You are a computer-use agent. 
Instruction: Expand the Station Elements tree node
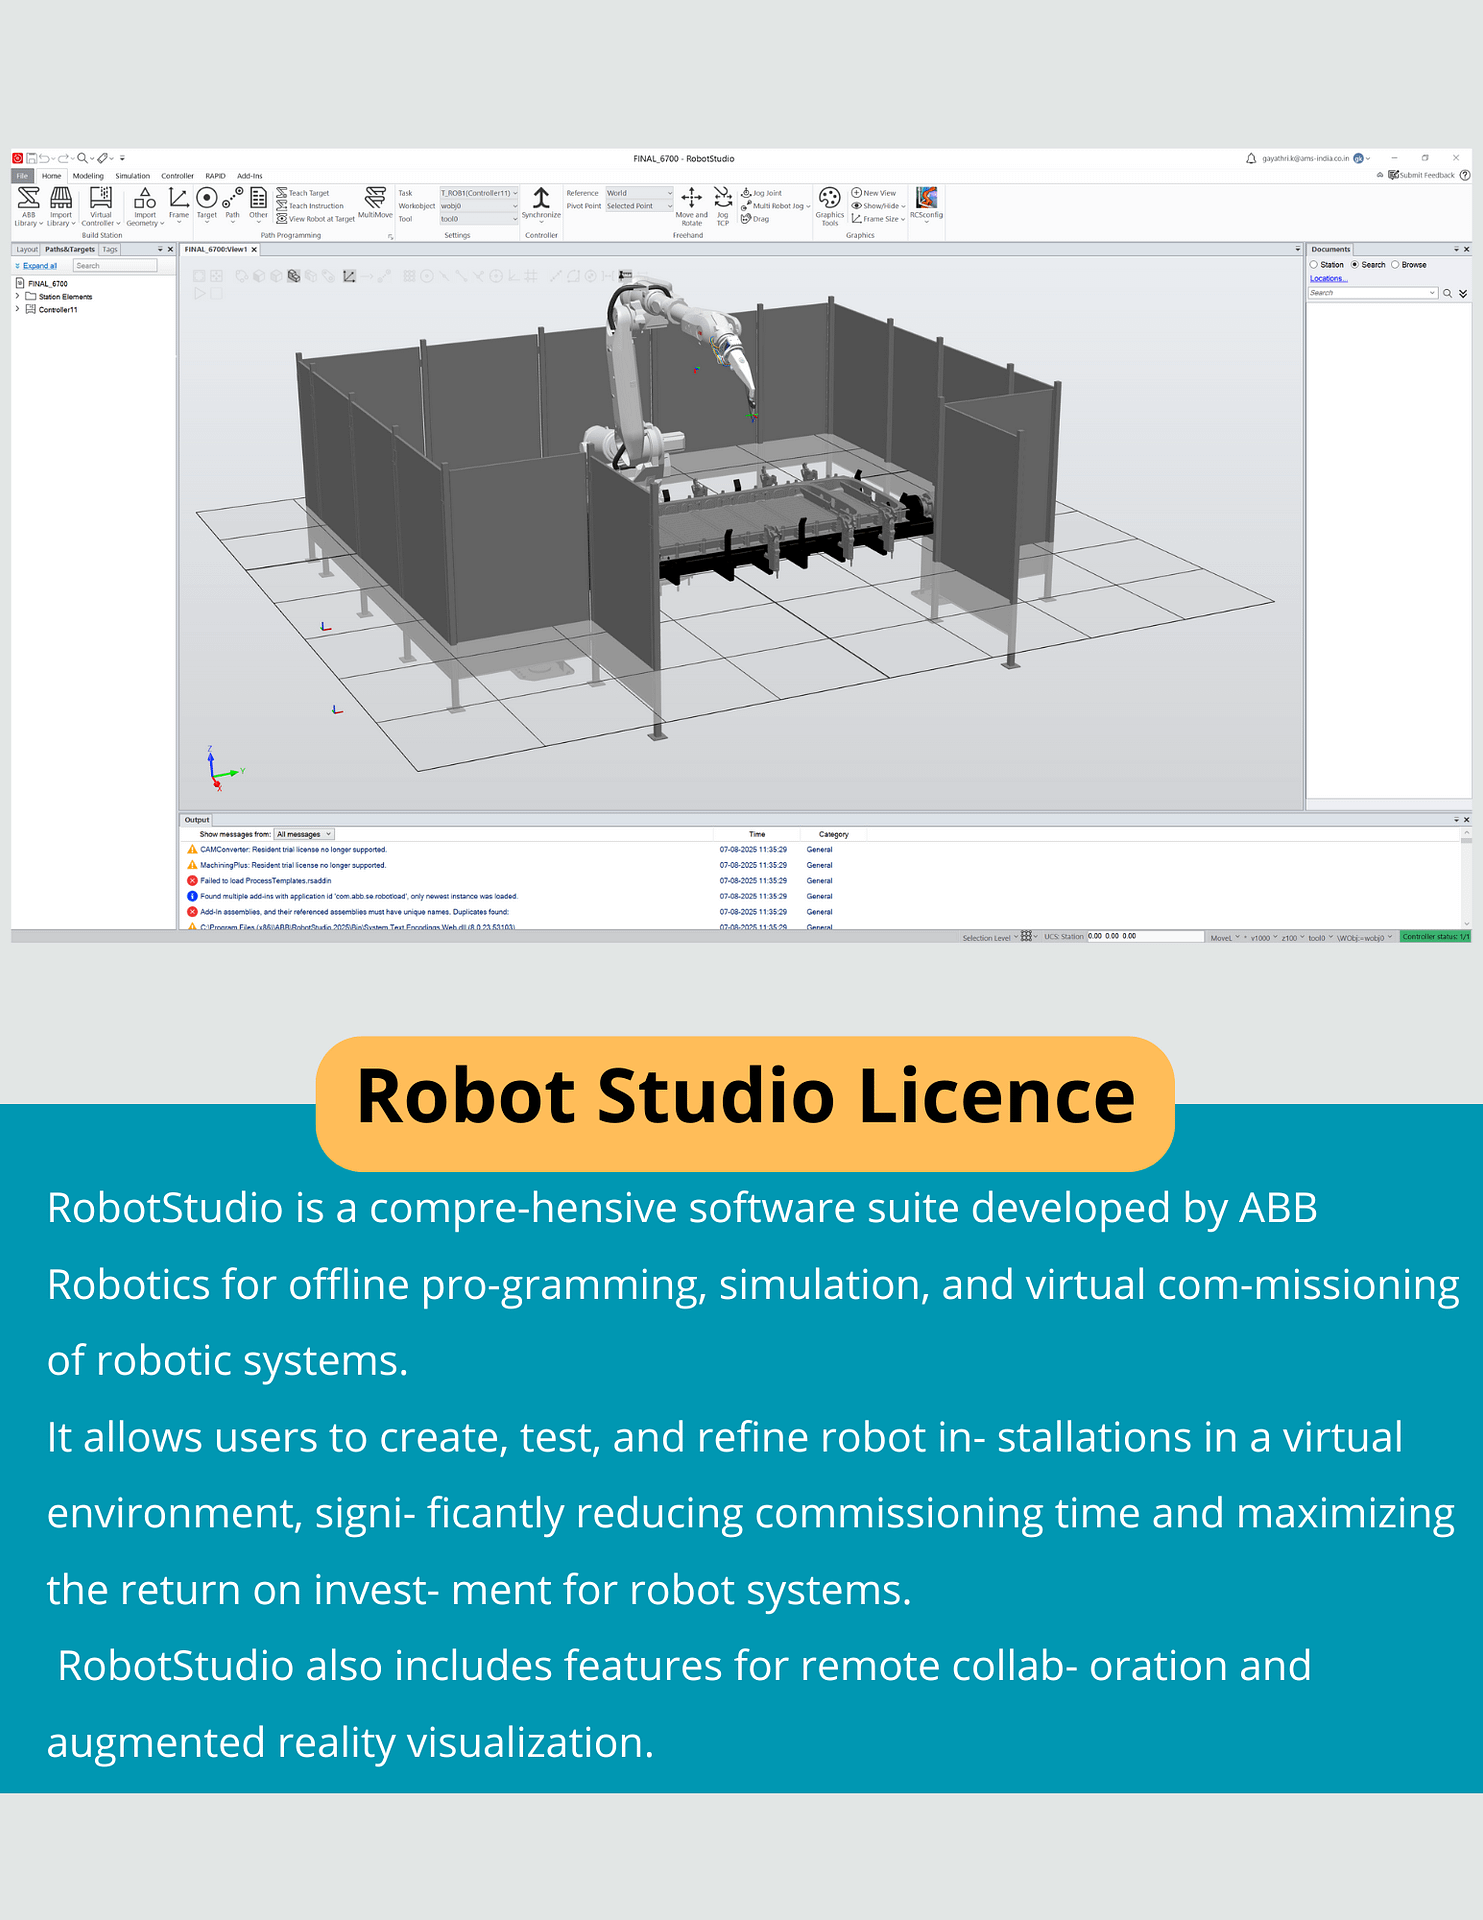[18, 296]
